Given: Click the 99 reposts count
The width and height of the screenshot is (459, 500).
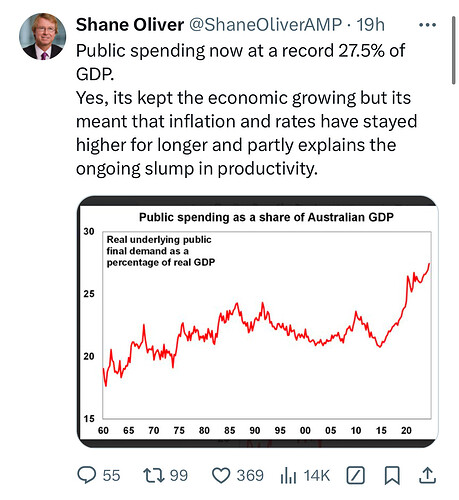Looking at the screenshot, I should (x=179, y=476).
